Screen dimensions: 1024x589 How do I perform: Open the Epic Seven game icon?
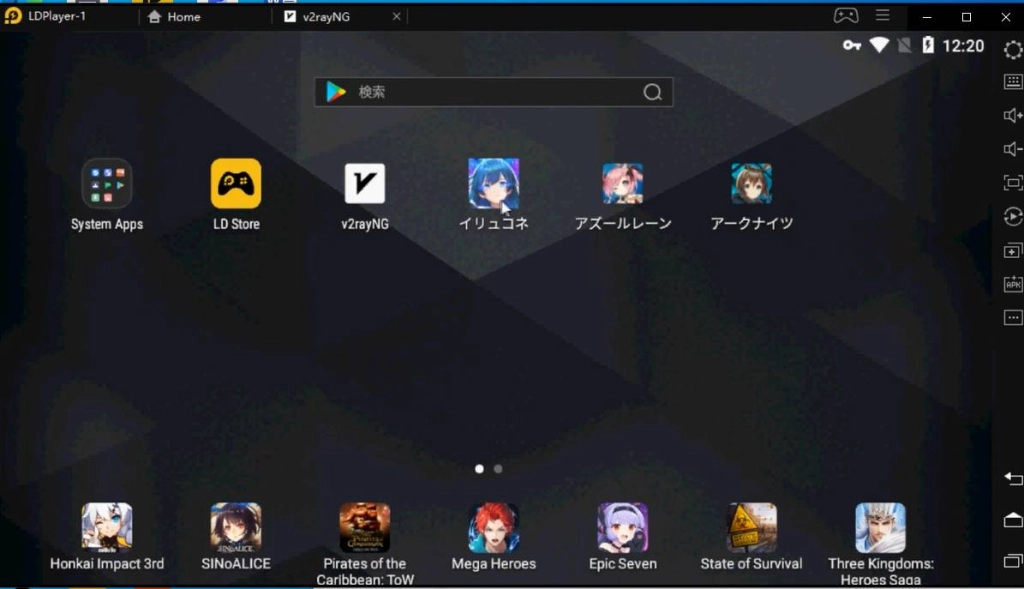coord(622,528)
